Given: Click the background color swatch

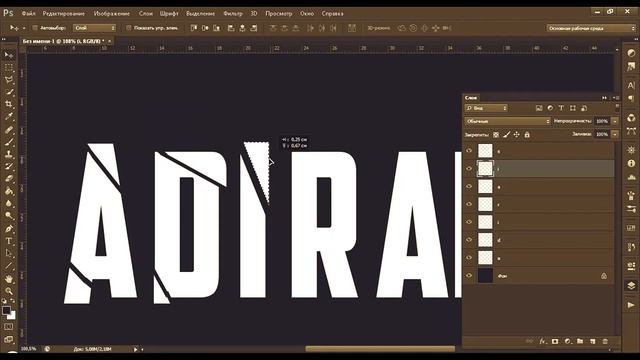Looking at the screenshot, I should click(12, 316).
